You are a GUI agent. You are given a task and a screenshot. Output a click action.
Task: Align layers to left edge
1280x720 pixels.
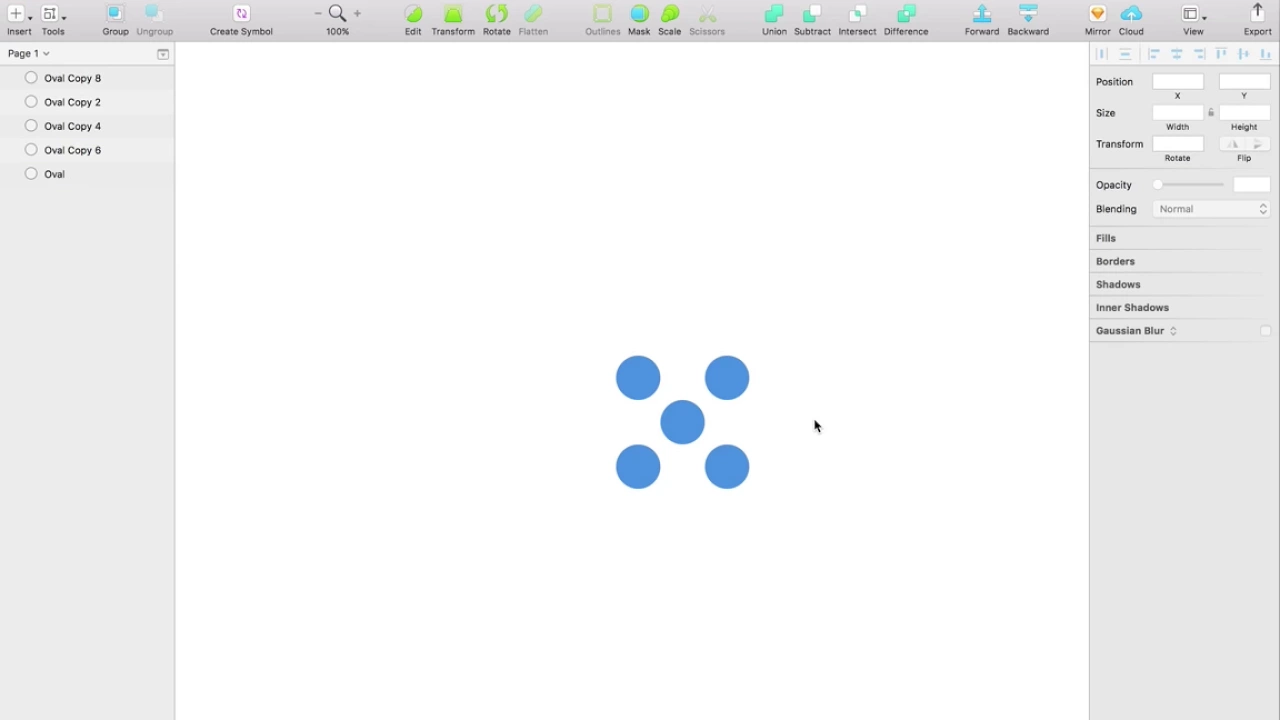point(1154,54)
